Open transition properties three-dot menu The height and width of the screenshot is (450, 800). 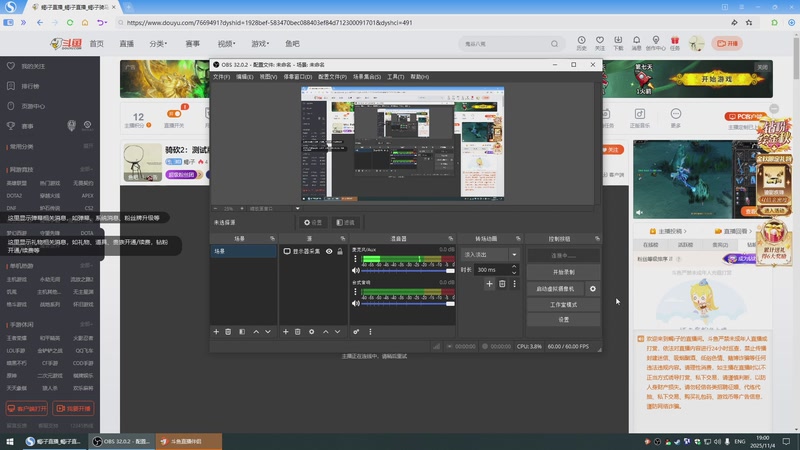(x=514, y=284)
